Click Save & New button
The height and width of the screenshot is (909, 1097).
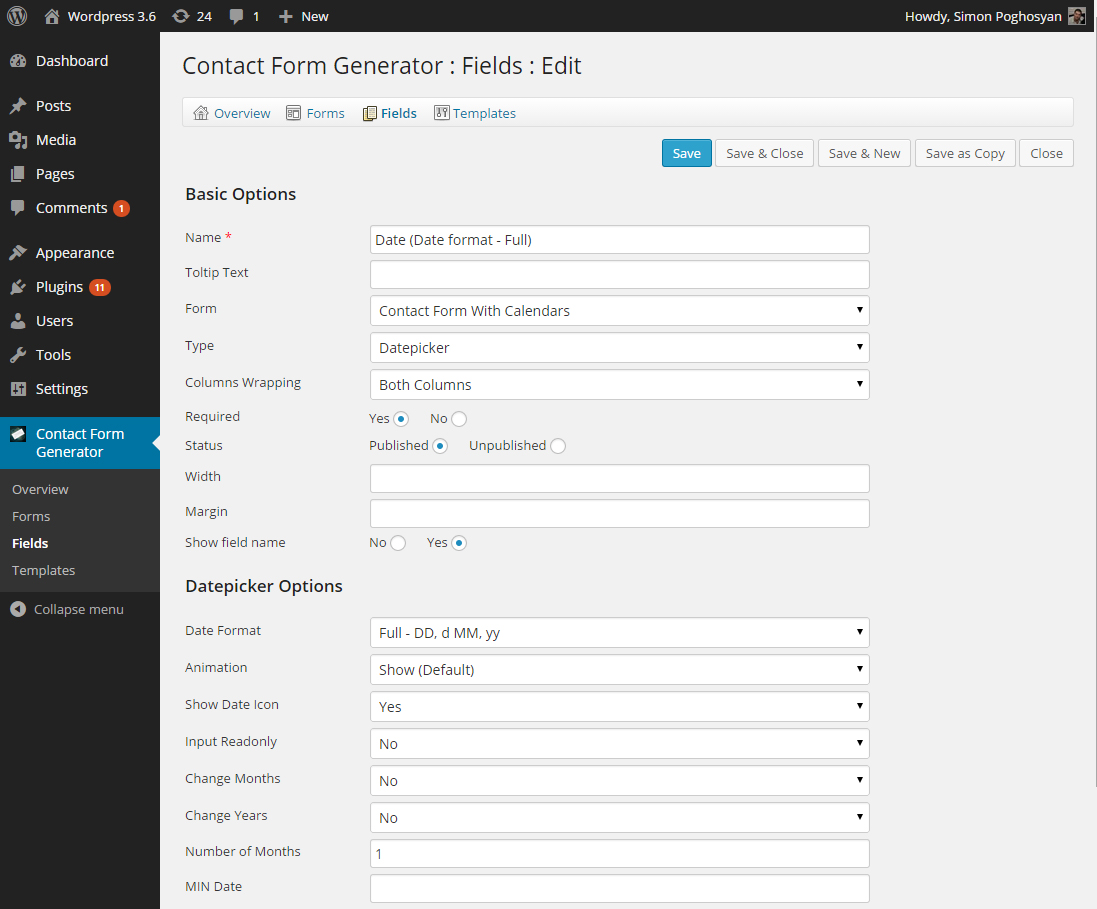point(864,153)
